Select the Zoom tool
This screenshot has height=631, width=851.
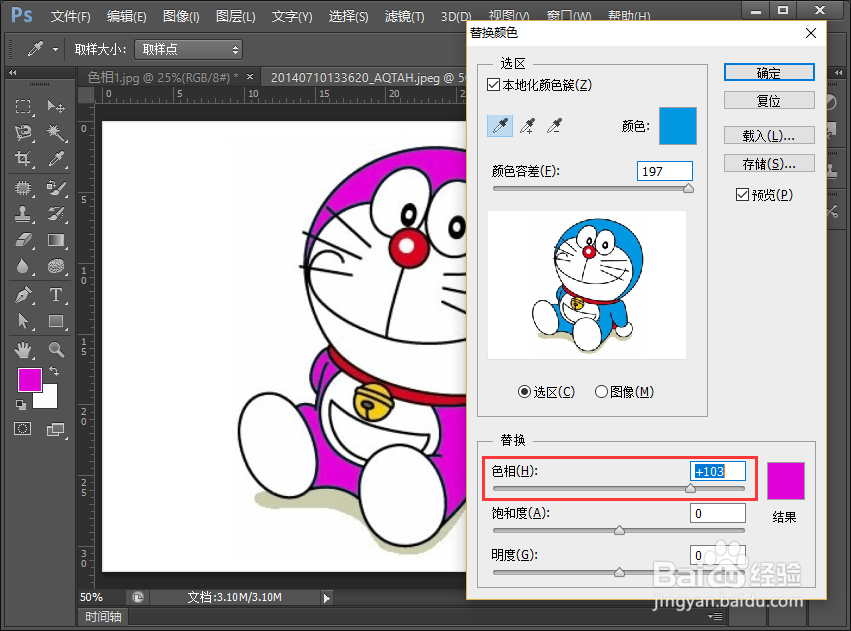55,350
